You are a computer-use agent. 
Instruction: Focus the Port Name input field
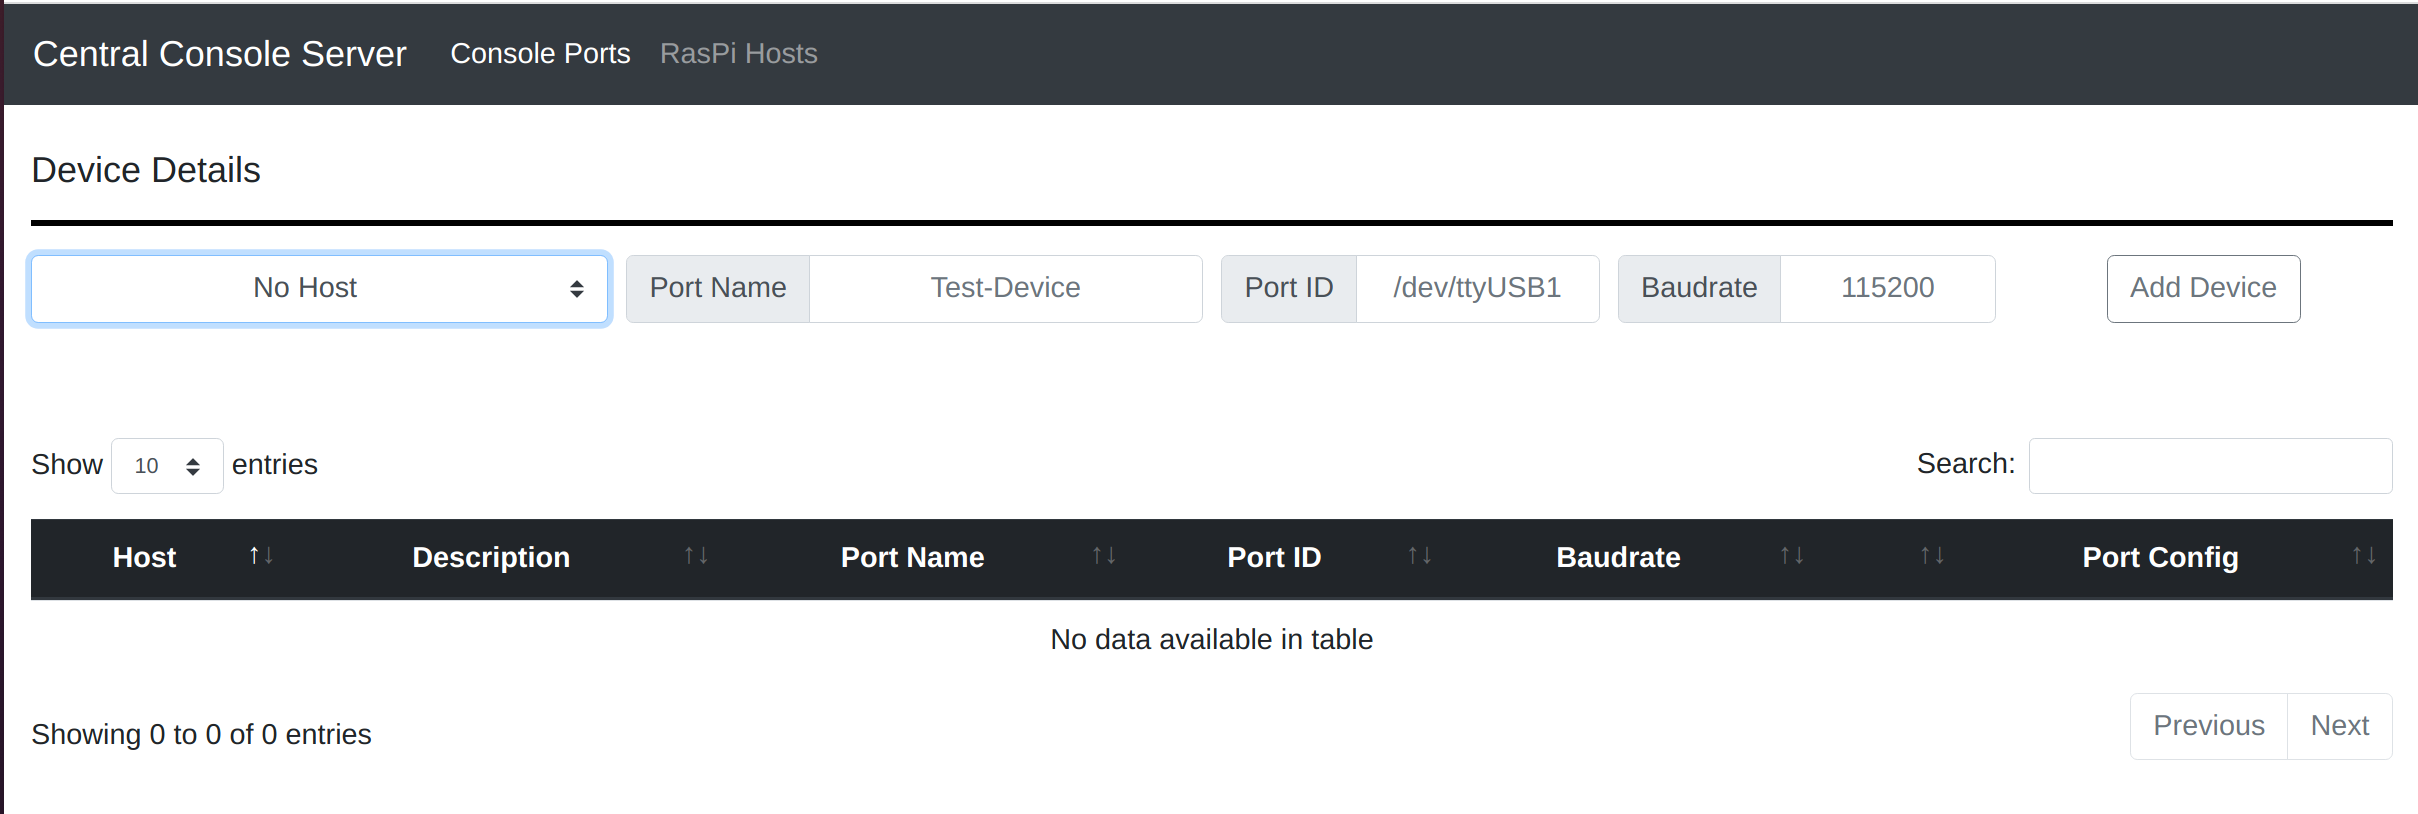click(1005, 288)
